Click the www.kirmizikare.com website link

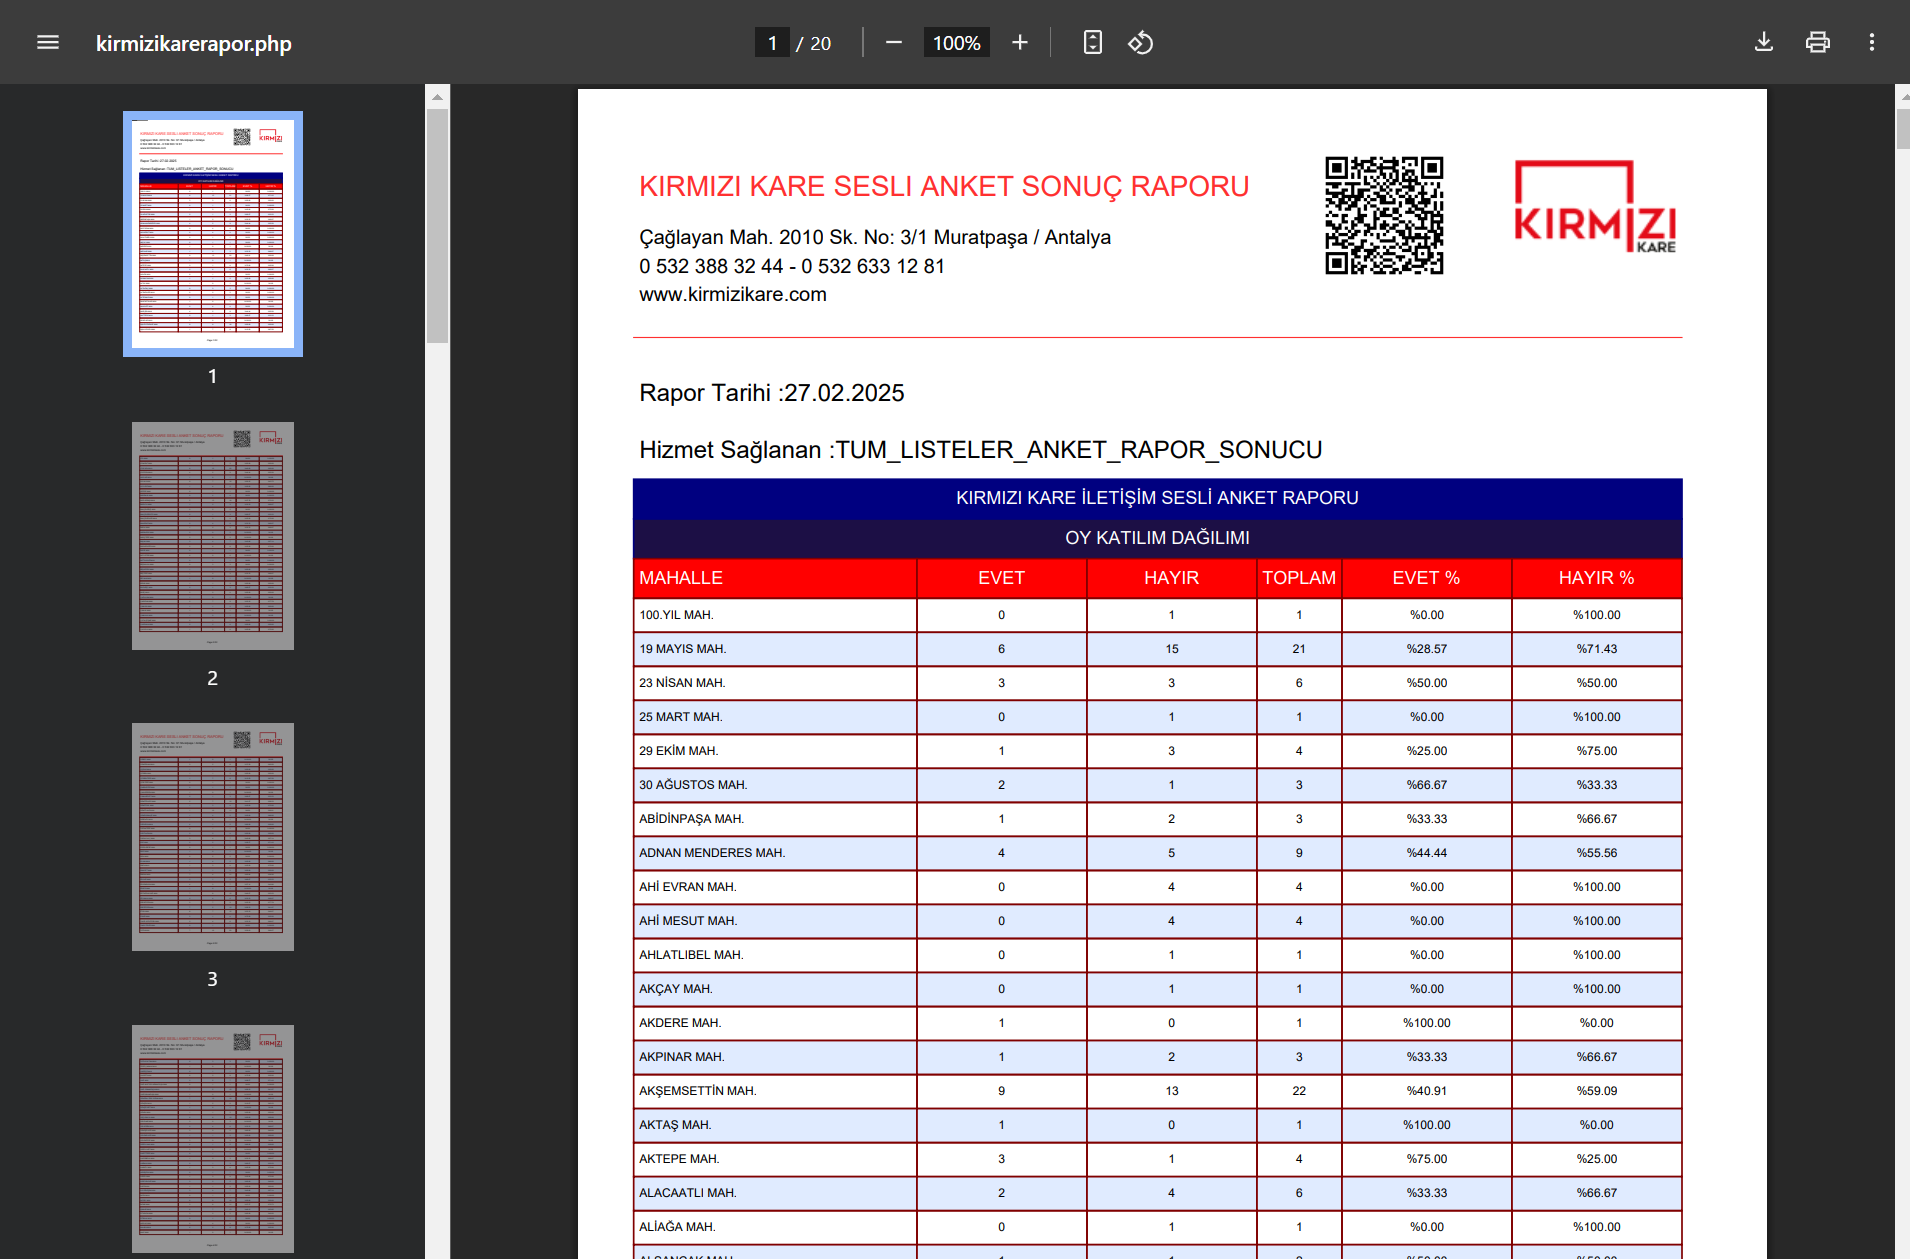coord(733,295)
